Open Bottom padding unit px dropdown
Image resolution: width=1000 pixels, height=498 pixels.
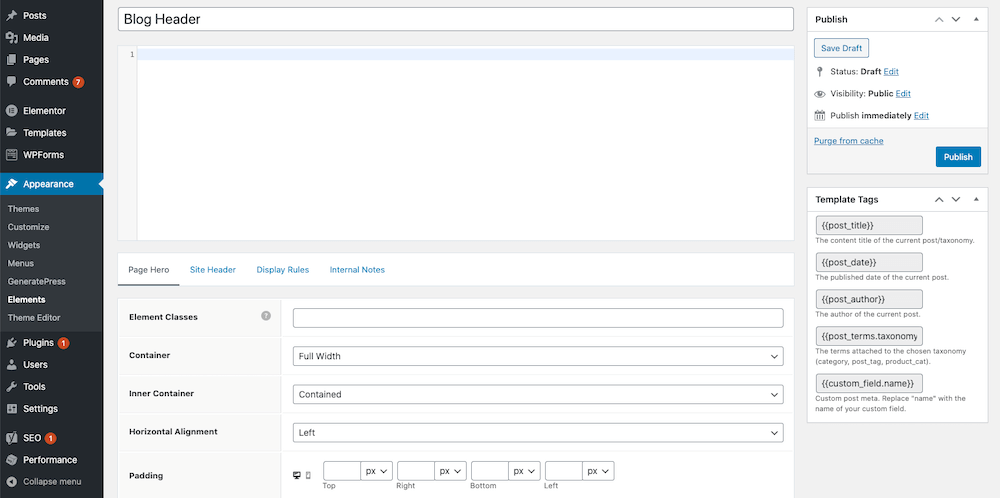(524, 471)
